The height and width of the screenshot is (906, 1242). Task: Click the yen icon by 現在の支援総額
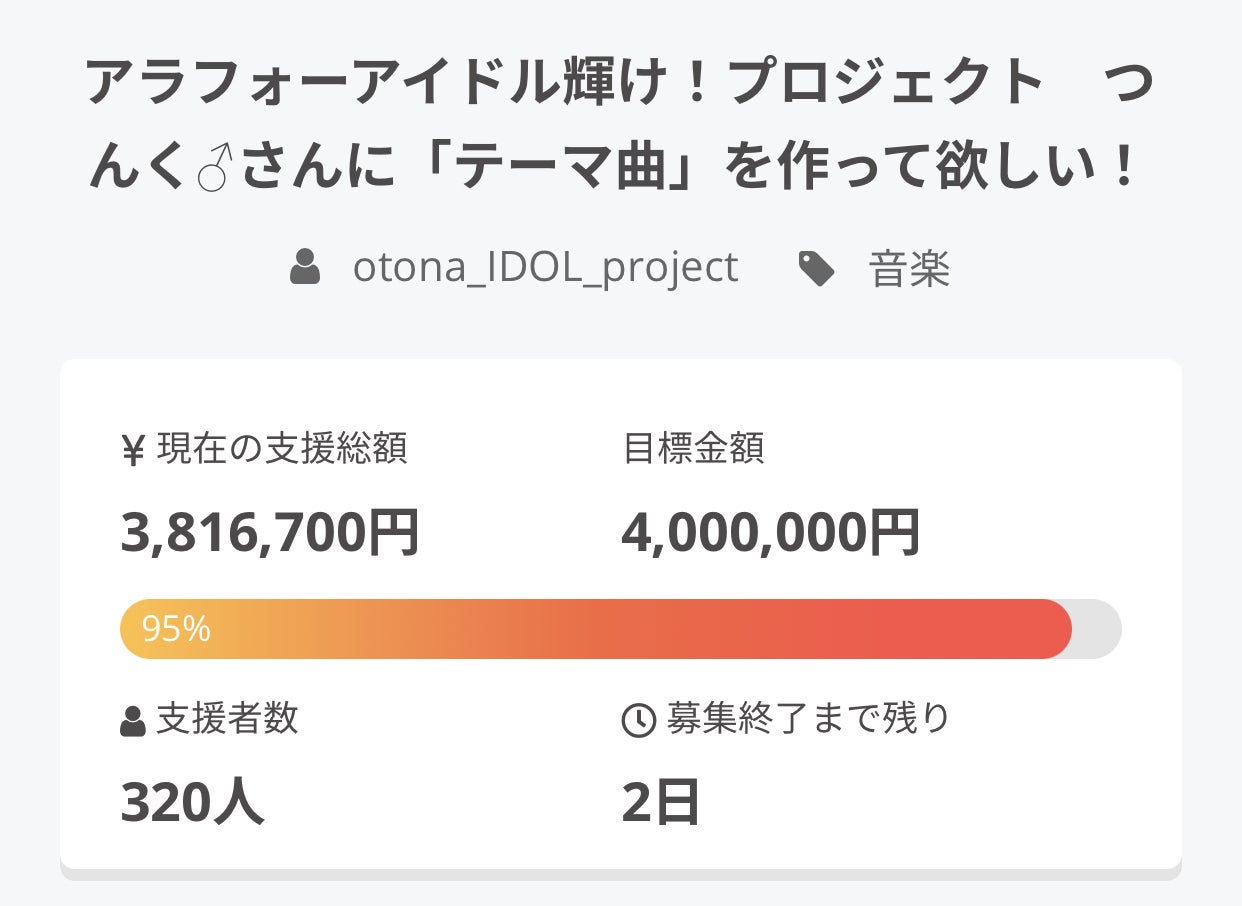pos(133,451)
